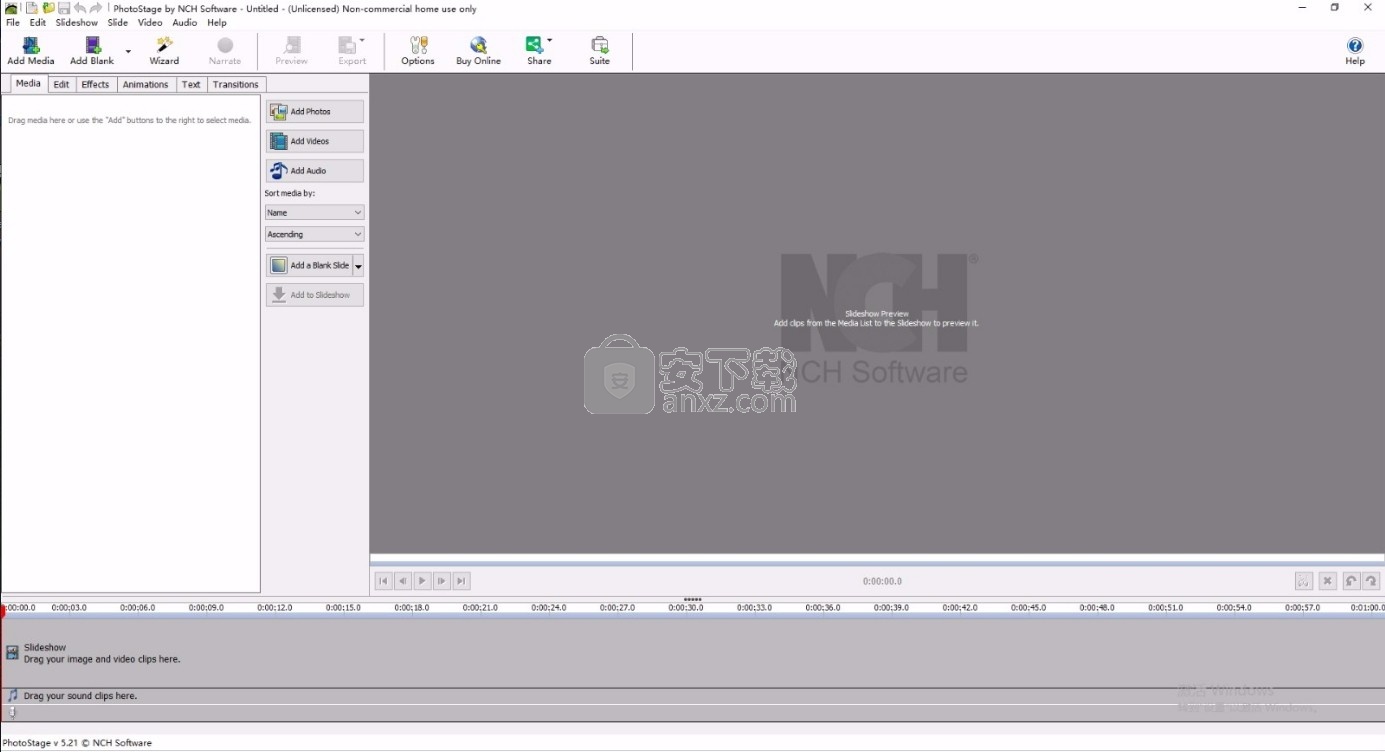This screenshot has height=752, width=1385.
Task: Open the Slide menu
Action: 118,22
